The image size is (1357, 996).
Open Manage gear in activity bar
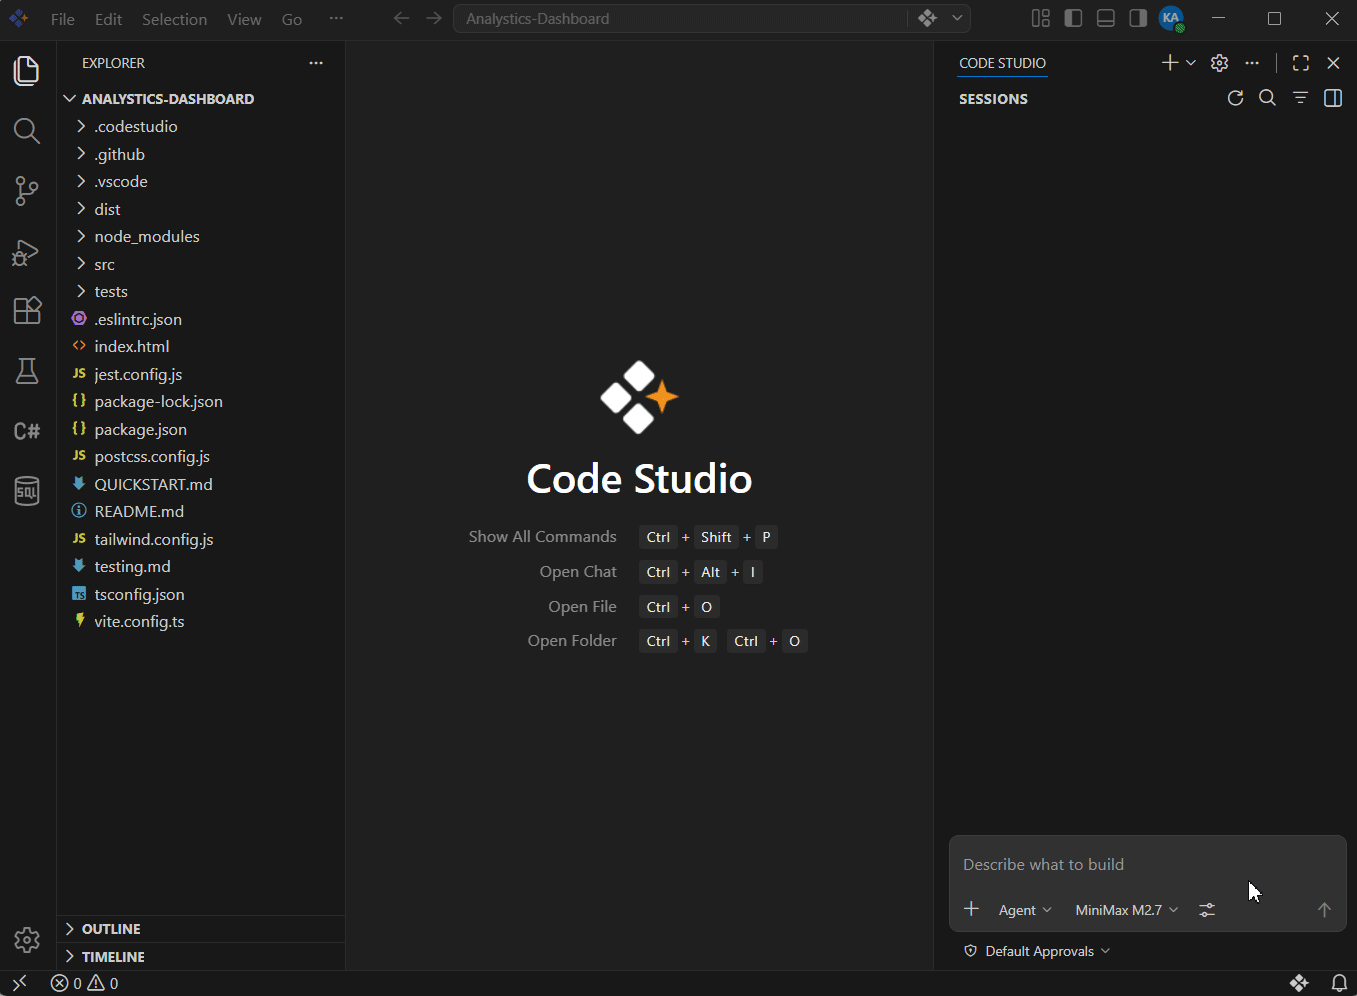27,940
